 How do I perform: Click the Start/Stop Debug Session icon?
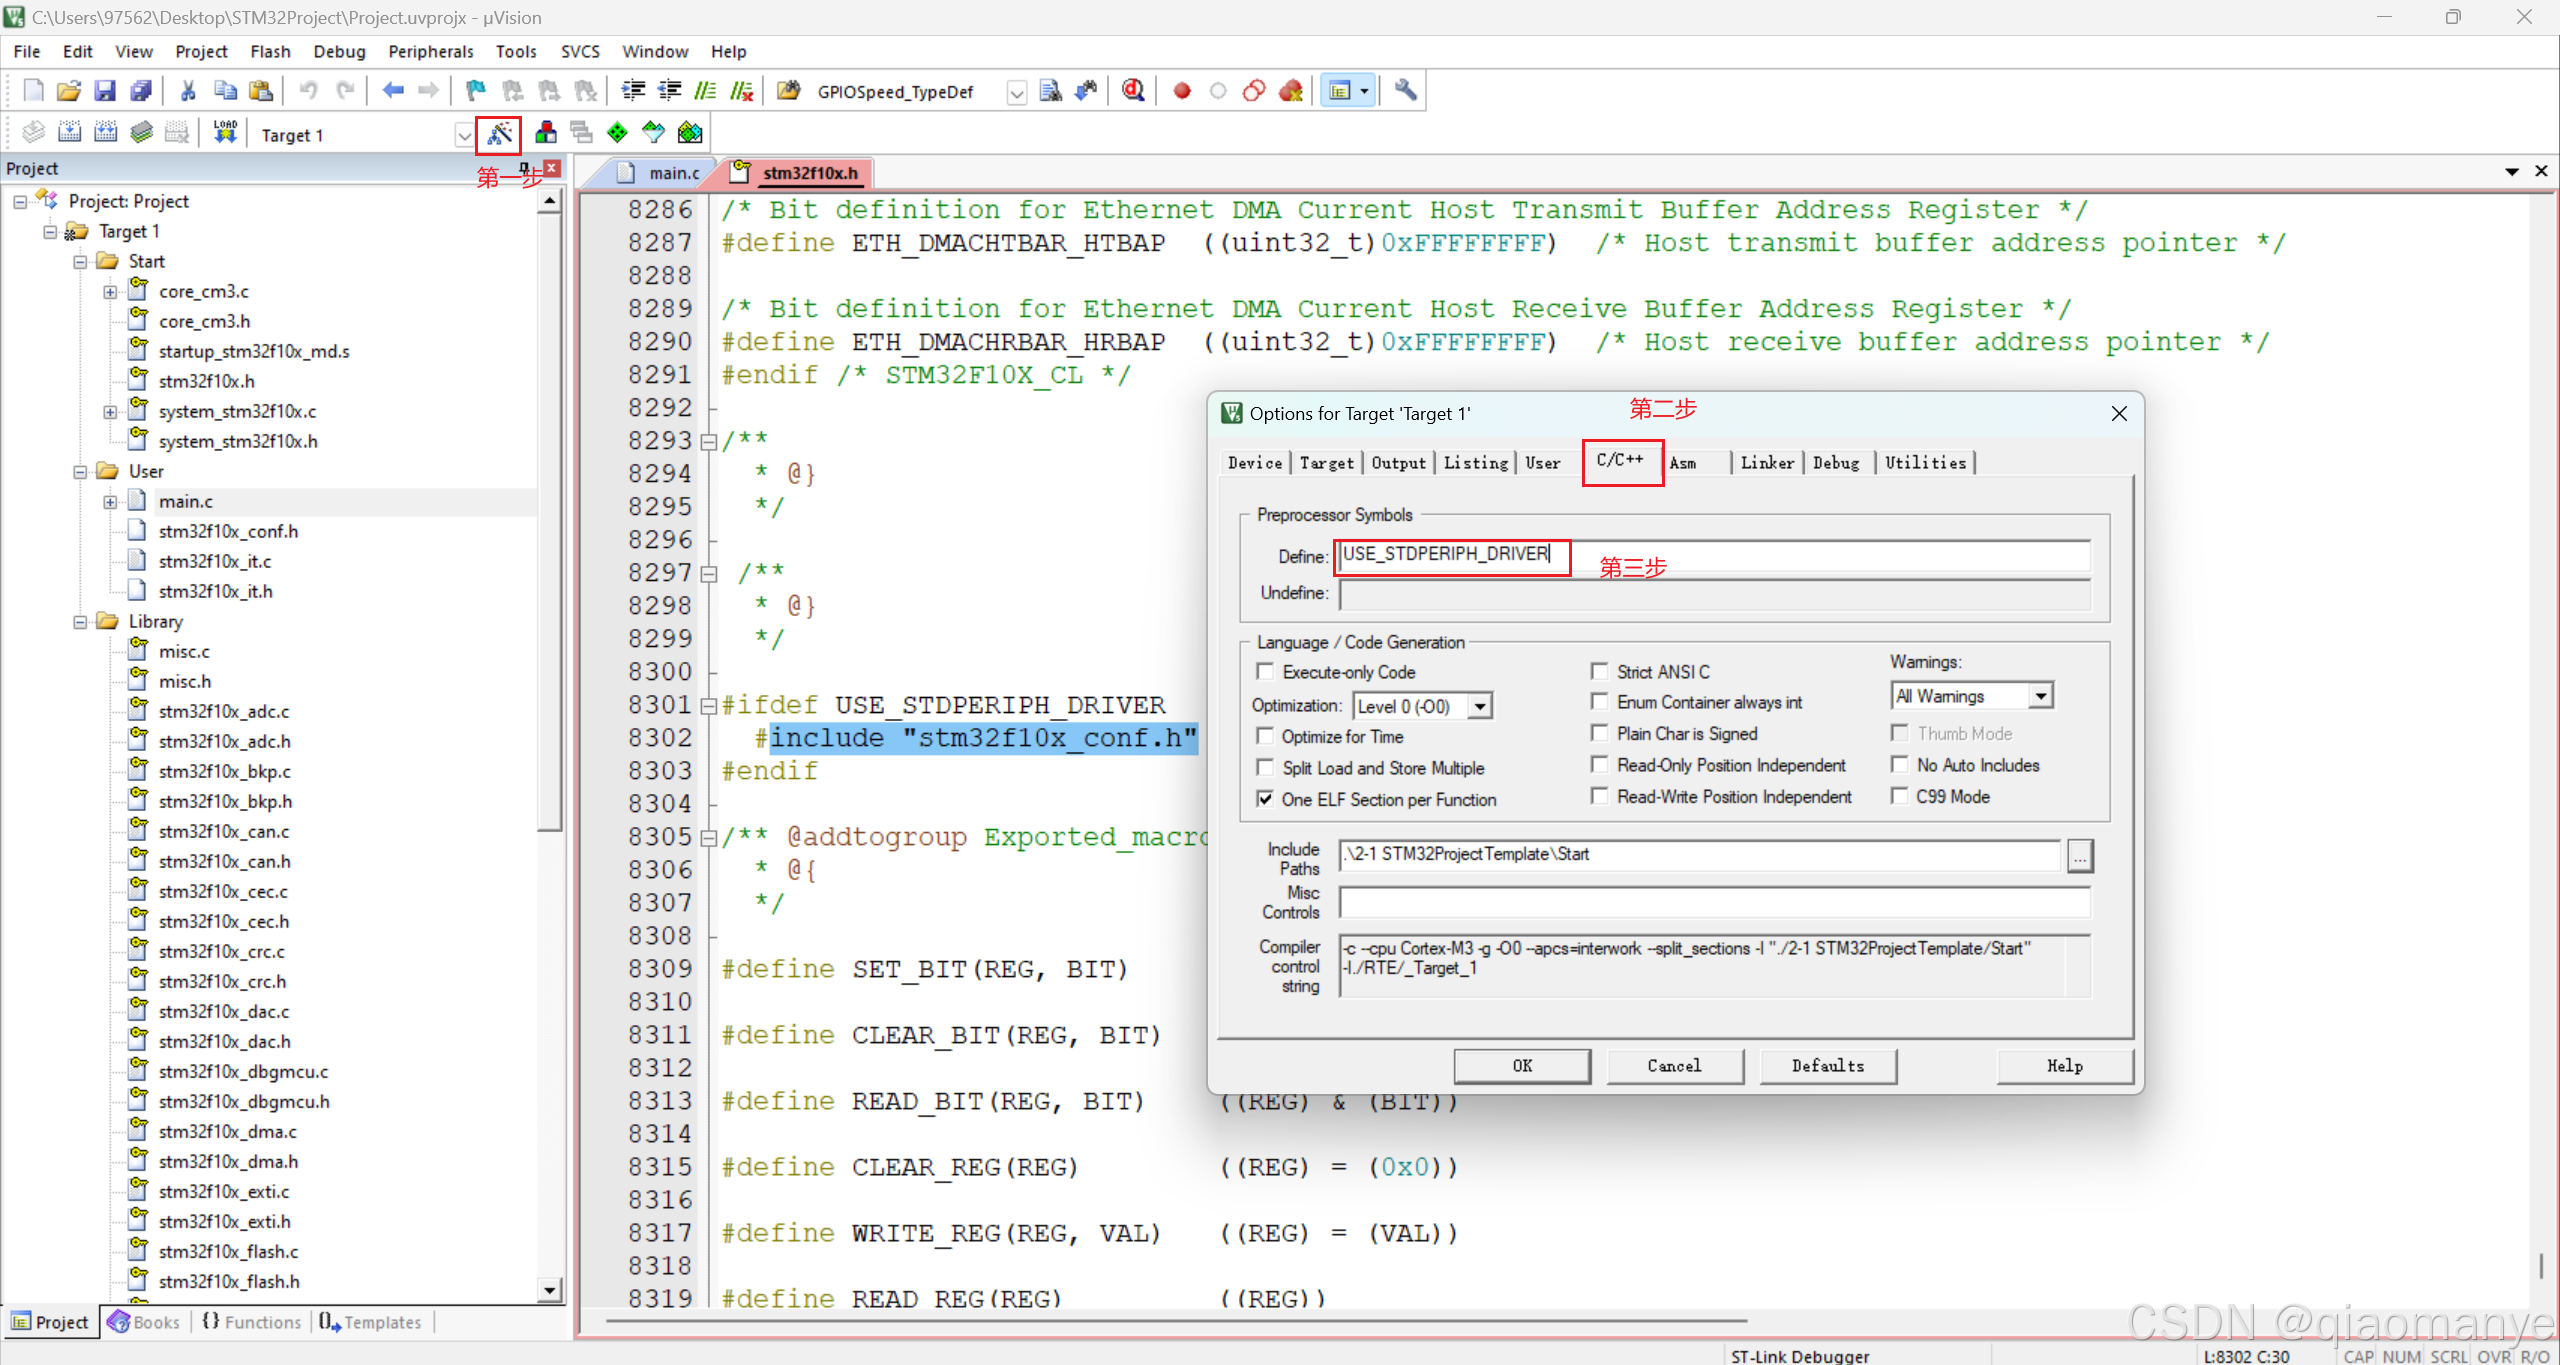pos(1132,91)
